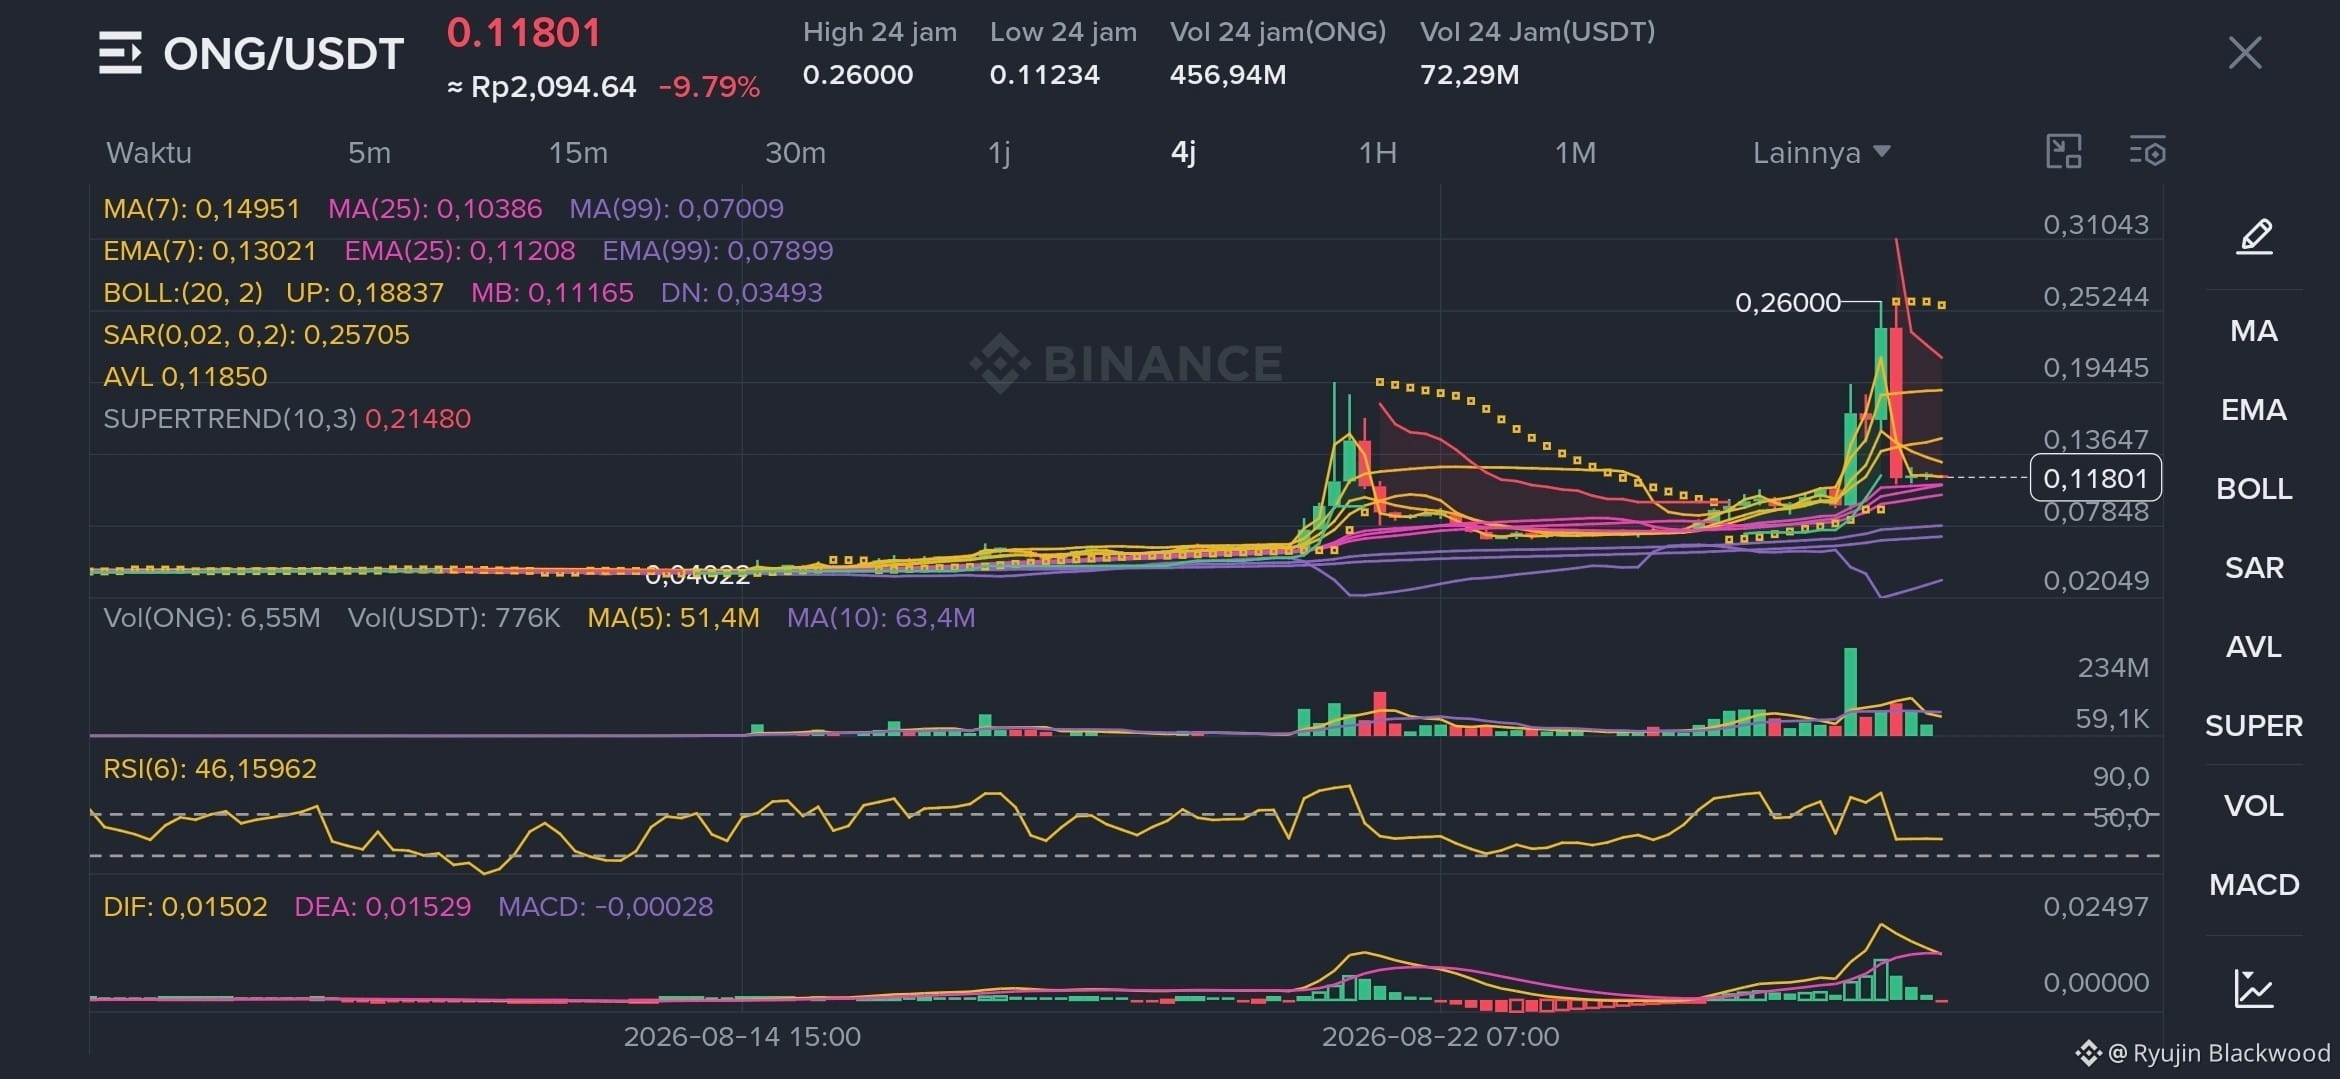Screen dimensions: 2340x1079
Task: Toggle the SUPER trend indicator
Action: [x=2254, y=726]
